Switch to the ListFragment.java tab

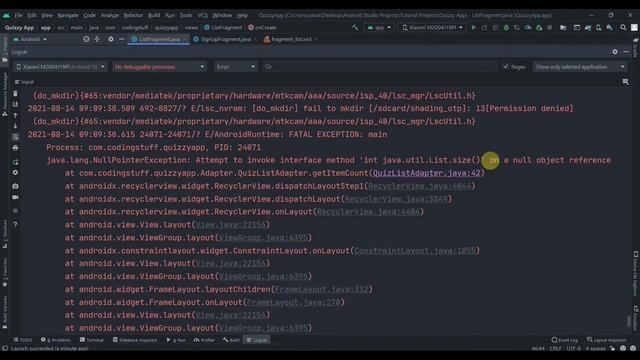(x=159, y=39)
